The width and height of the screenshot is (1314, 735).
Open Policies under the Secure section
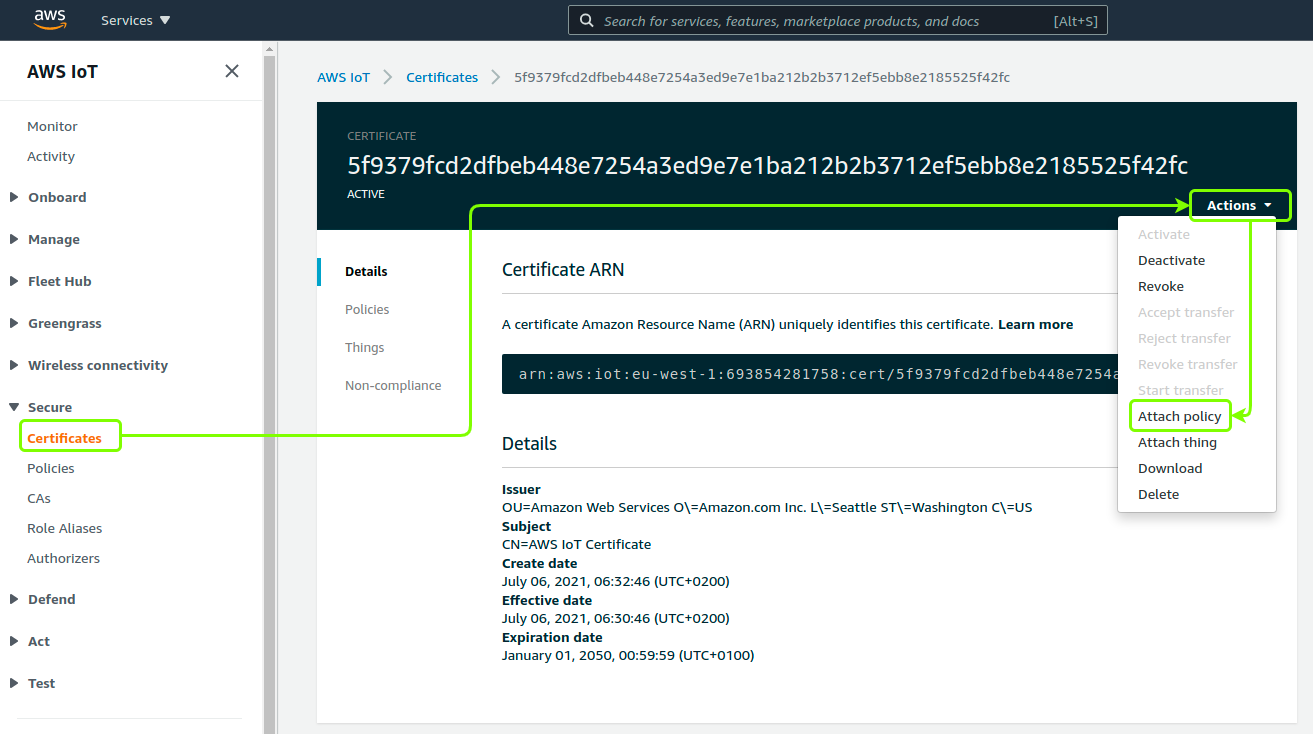[x=51, y=468]
